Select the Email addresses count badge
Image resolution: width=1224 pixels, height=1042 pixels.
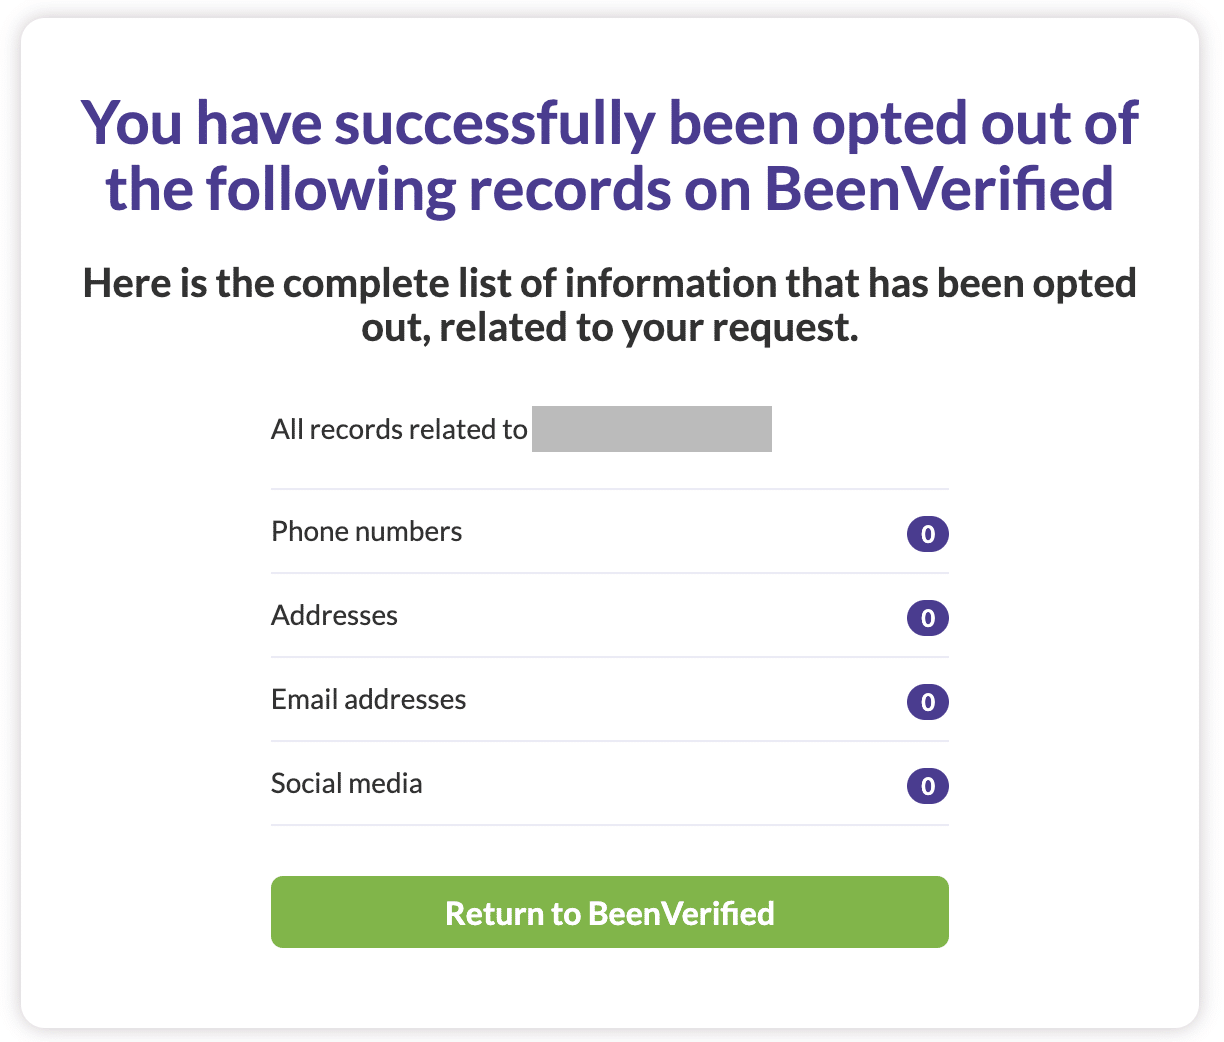pyautogui.click(x=927, y=702)
